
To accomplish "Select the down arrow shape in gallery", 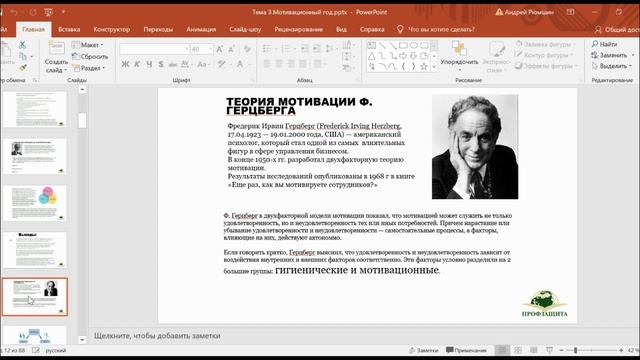I will tap(413, 56).
